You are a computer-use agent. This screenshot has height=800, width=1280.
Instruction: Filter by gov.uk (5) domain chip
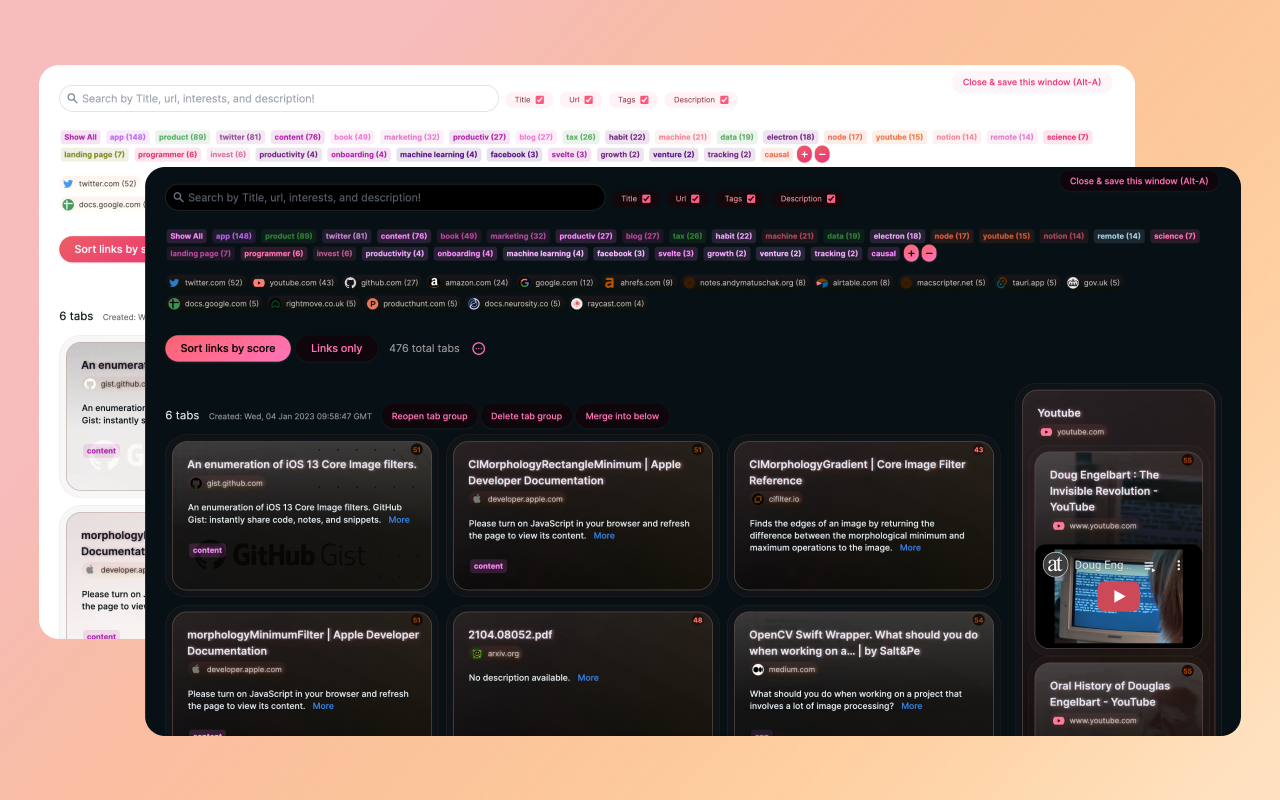click(1093, 283)
